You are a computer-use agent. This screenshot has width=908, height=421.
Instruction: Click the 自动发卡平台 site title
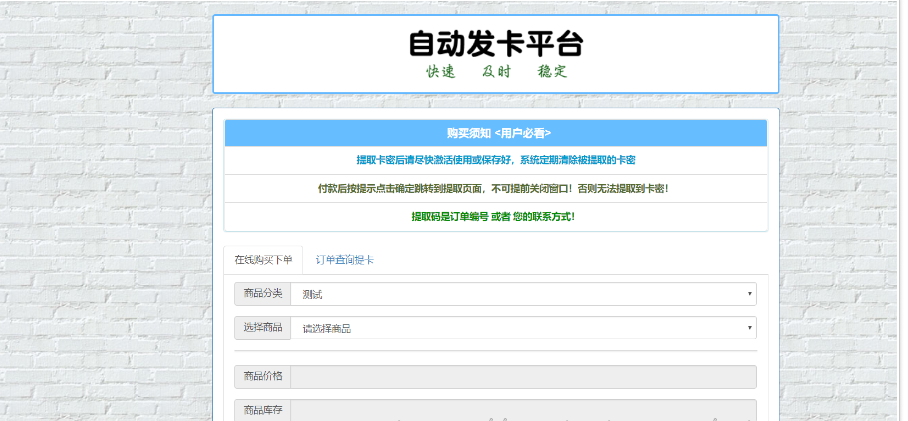pos(495,44)
